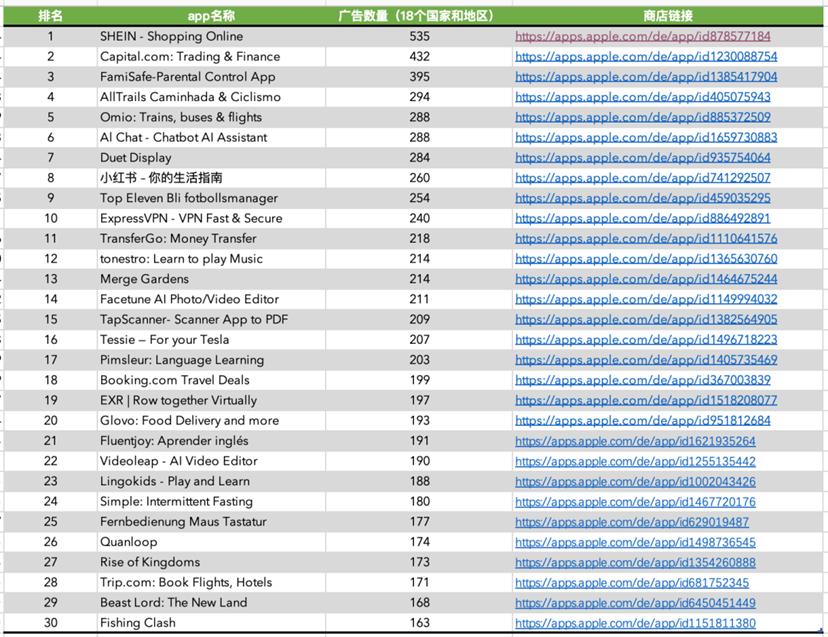
Task: Select ad count cell 432
Action: pyautogui.click(x=419, y=57)
